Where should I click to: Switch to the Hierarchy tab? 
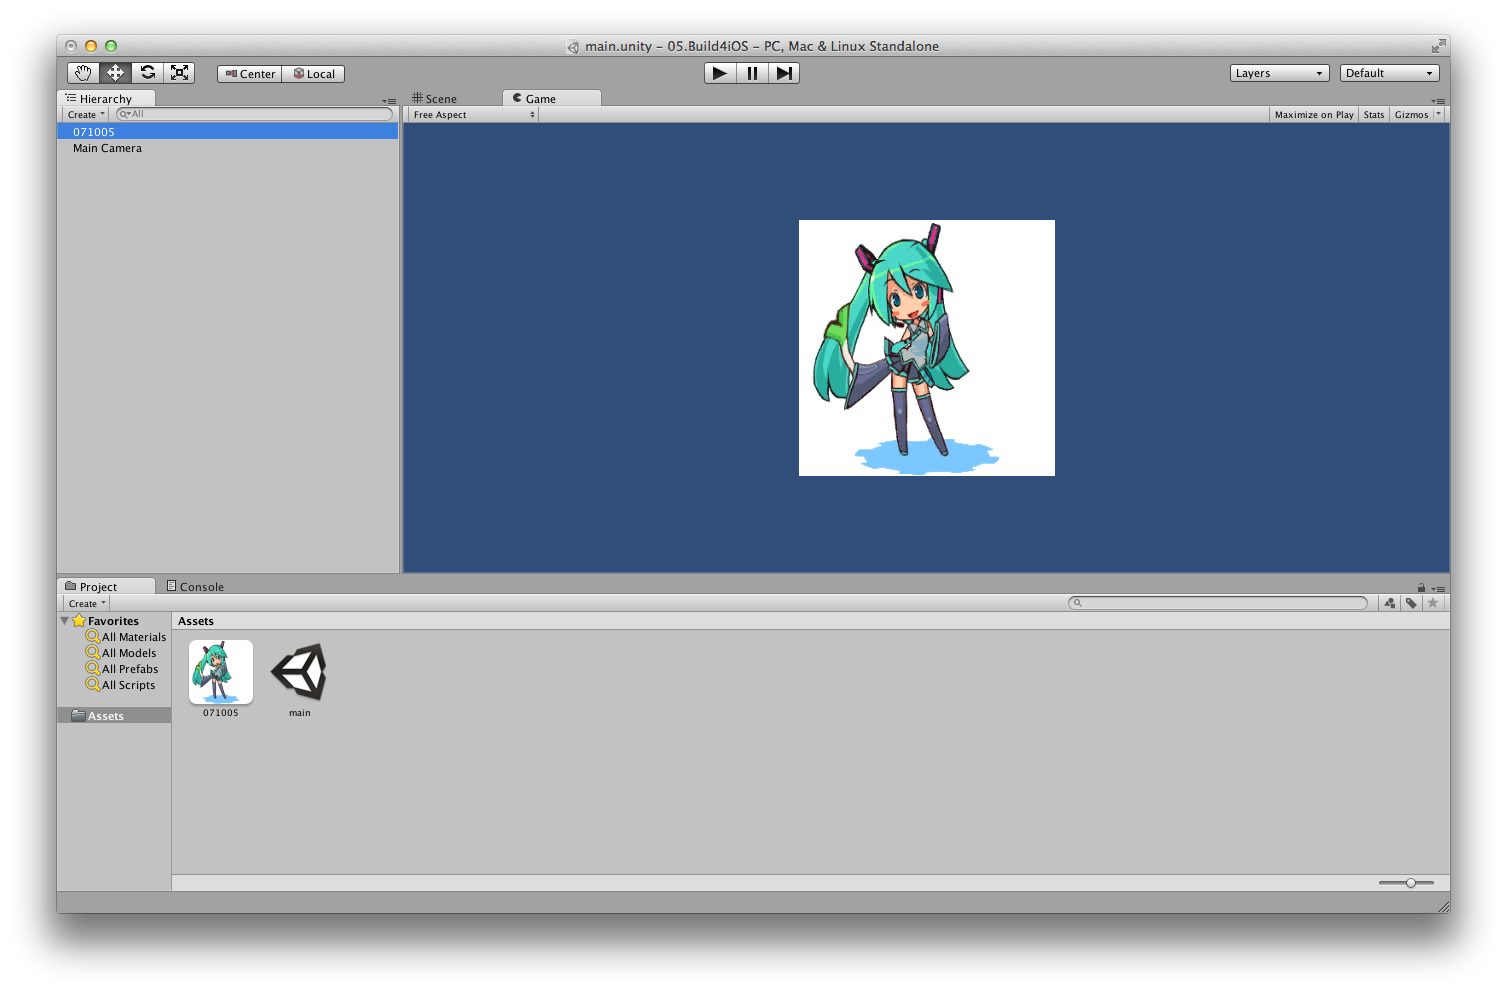coord(107,98)
